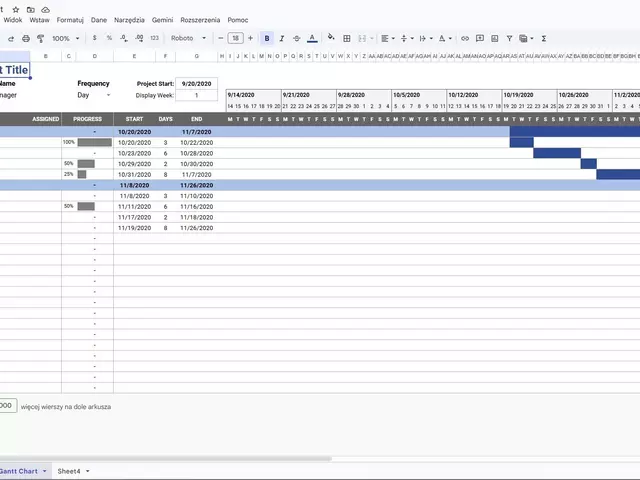Click the font size field showing 18

pyautogui.click(x=236, y=38)
